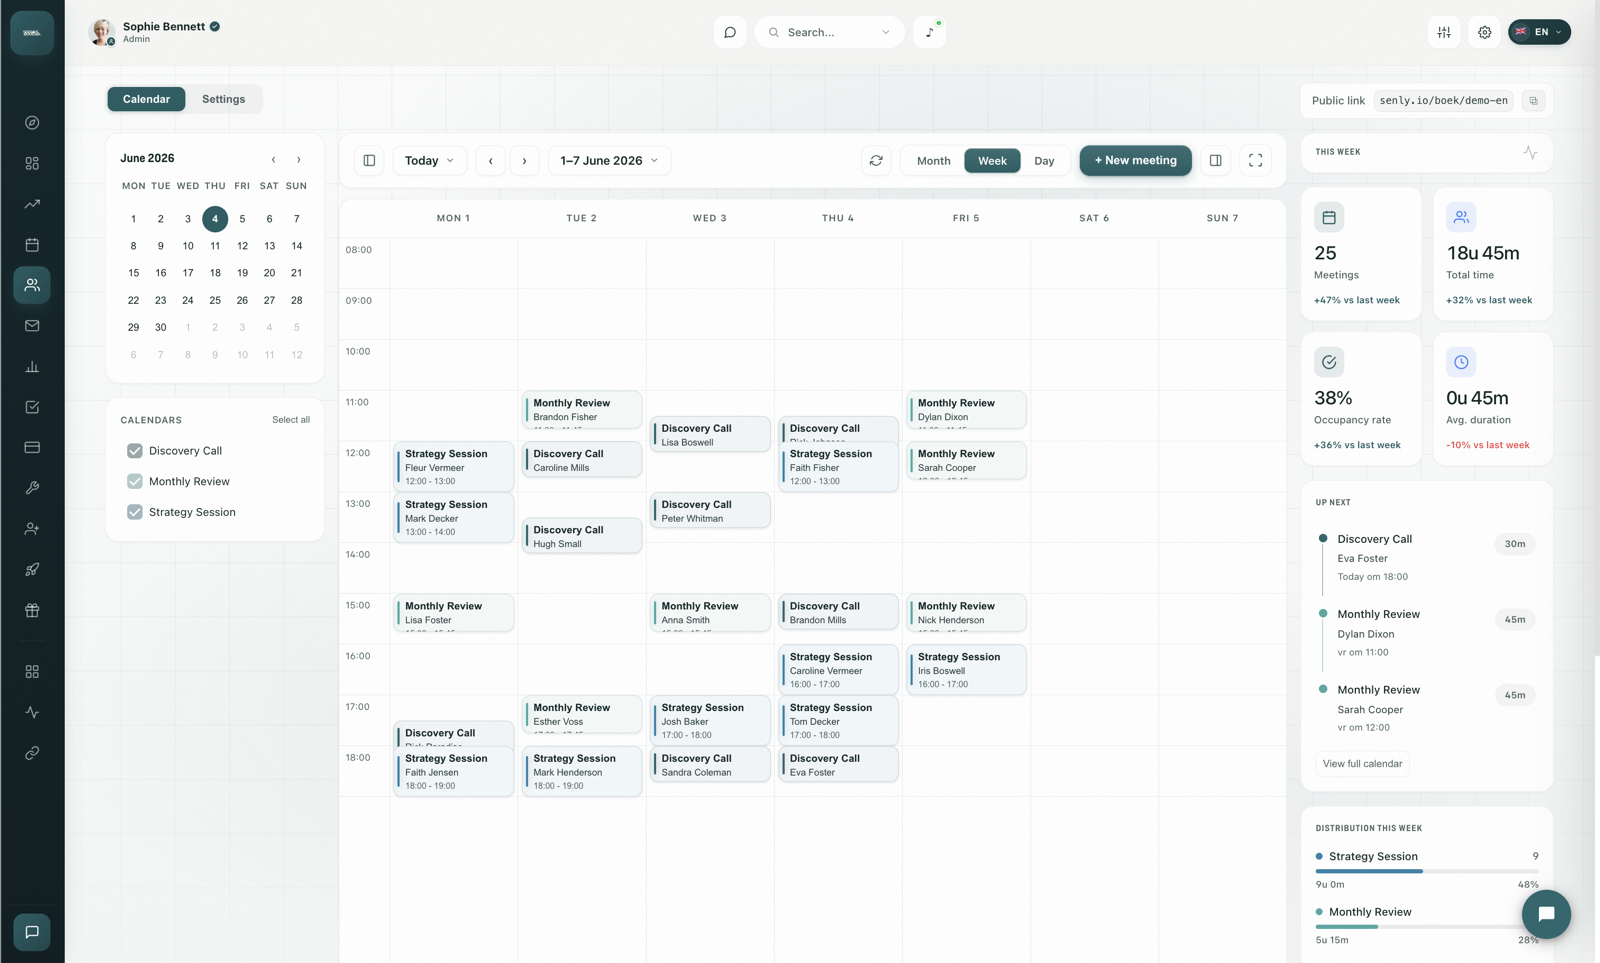Click Select all calendars
The image size is (1600, 963).
point(291,420)
